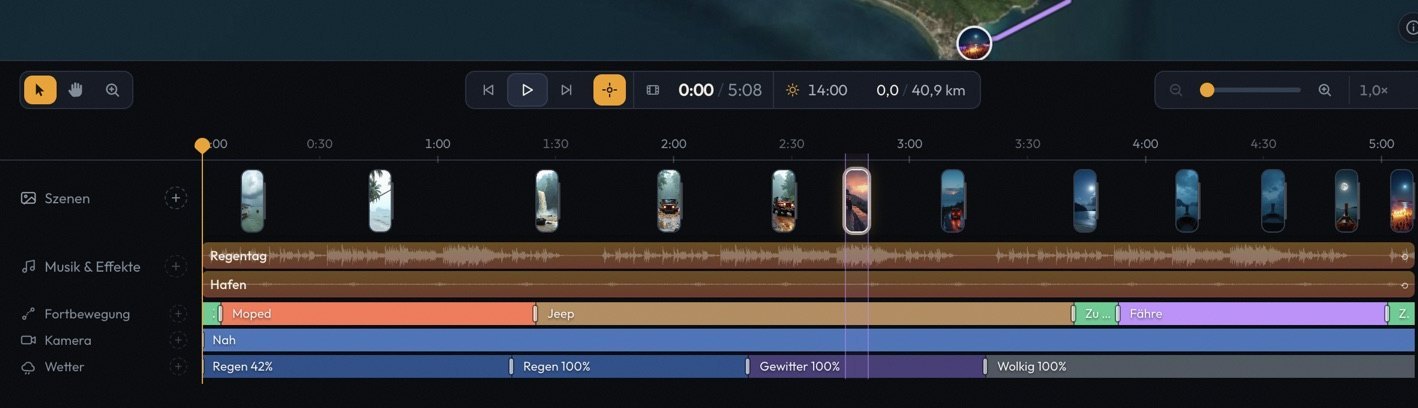Screen dimensions: 1418x408
Task: Click the Kamera camera icon
Action: [28, 340]
